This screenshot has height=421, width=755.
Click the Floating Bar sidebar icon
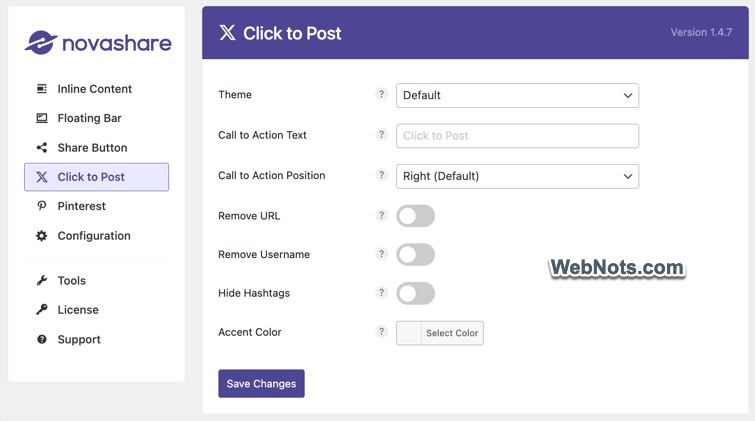tap(42, 118)
